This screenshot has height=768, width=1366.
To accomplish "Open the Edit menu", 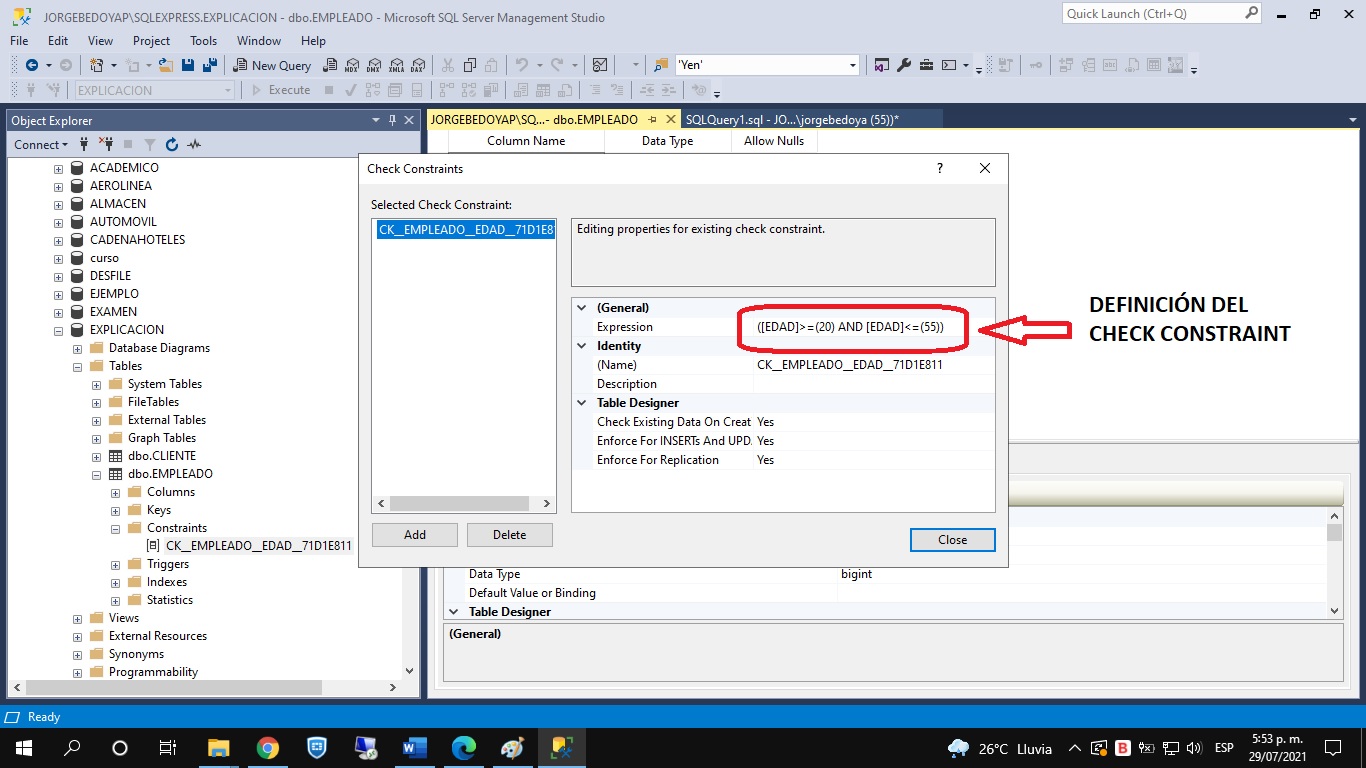I will 58,41.
